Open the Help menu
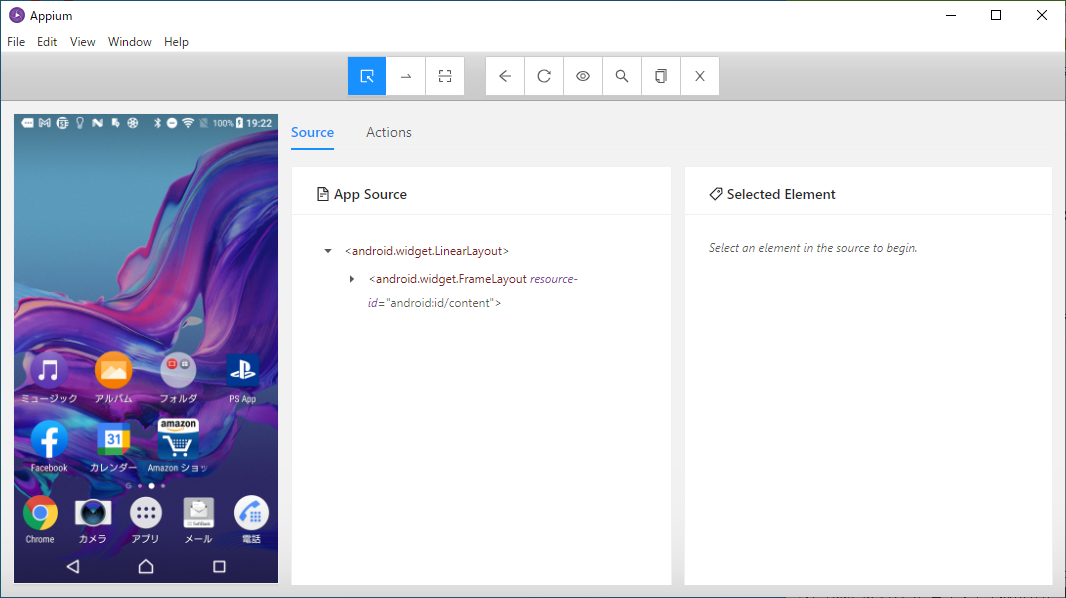The height and width of the screenshot is (598, 1066). click(176, 42)
